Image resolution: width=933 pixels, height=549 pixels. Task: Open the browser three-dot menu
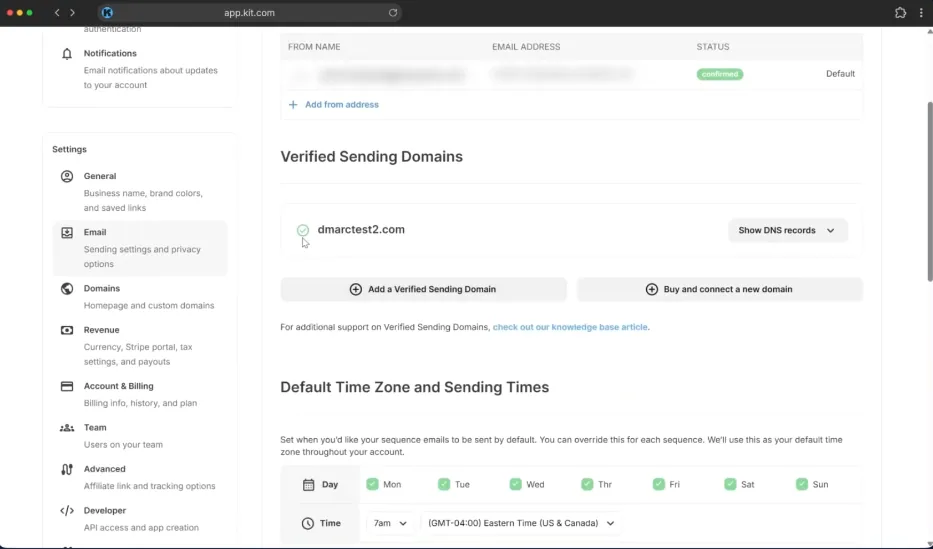[921, 12]
